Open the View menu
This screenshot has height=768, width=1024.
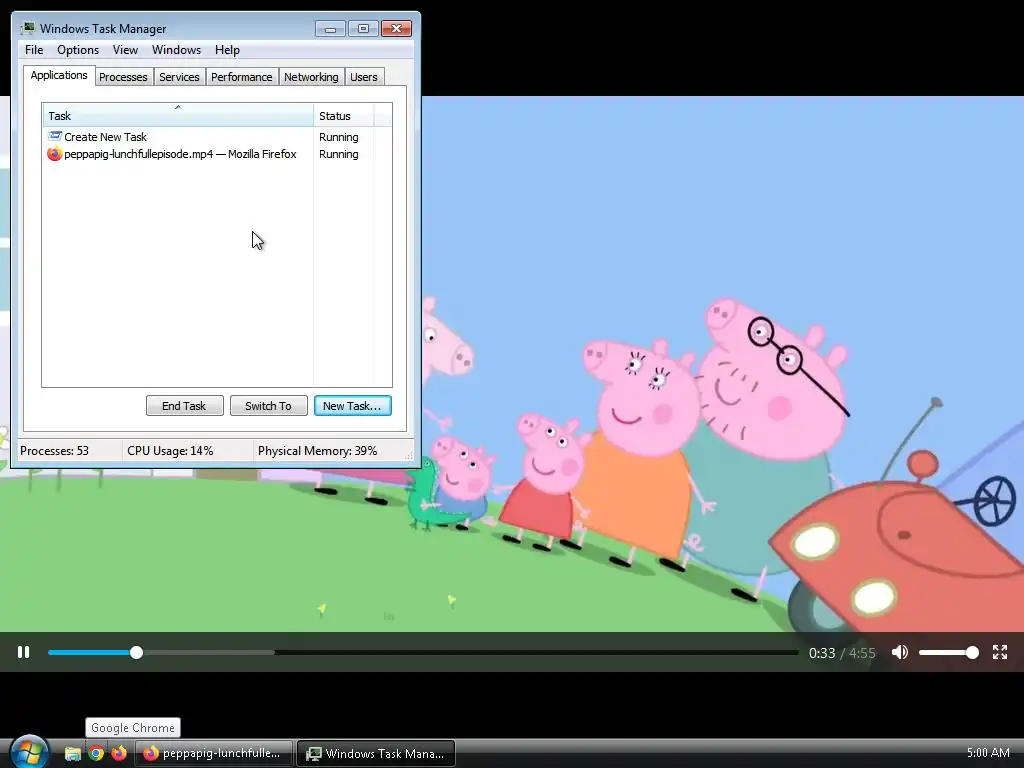click(x=125, y=50)
